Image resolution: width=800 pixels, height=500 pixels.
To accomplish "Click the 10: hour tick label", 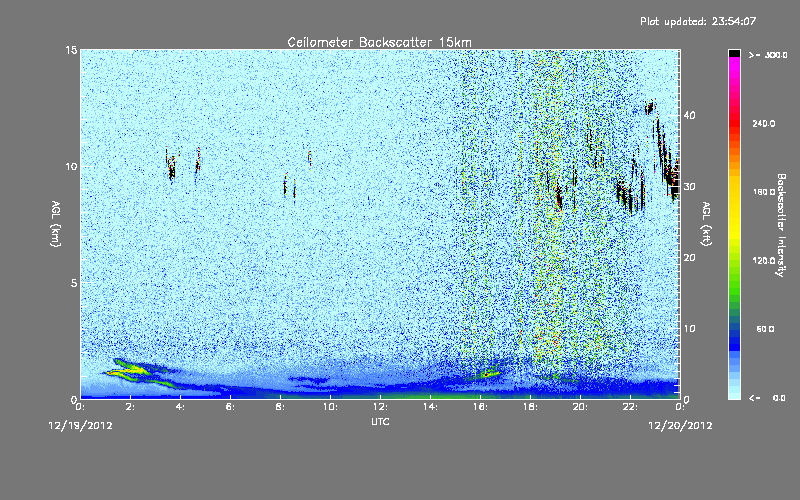I will pos(330,407).
